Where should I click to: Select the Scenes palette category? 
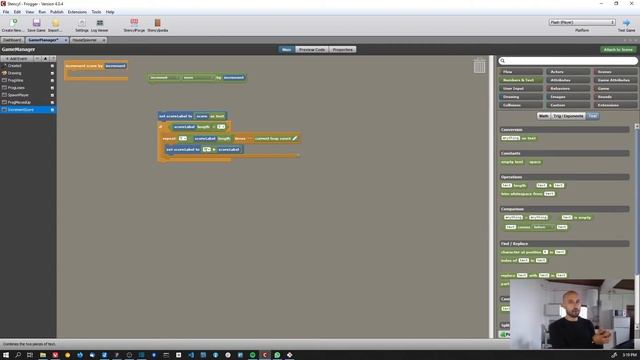(616, 72)
